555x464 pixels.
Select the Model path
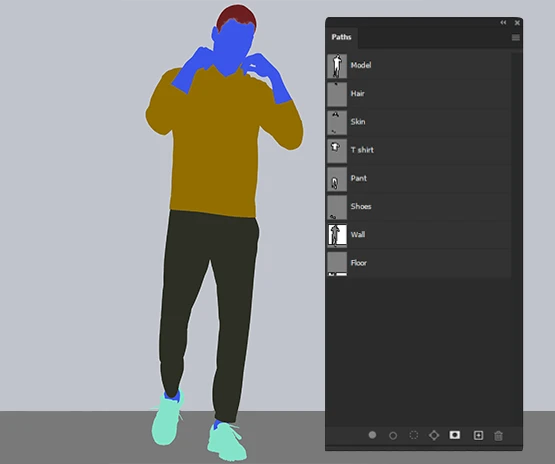pos(418,65)
